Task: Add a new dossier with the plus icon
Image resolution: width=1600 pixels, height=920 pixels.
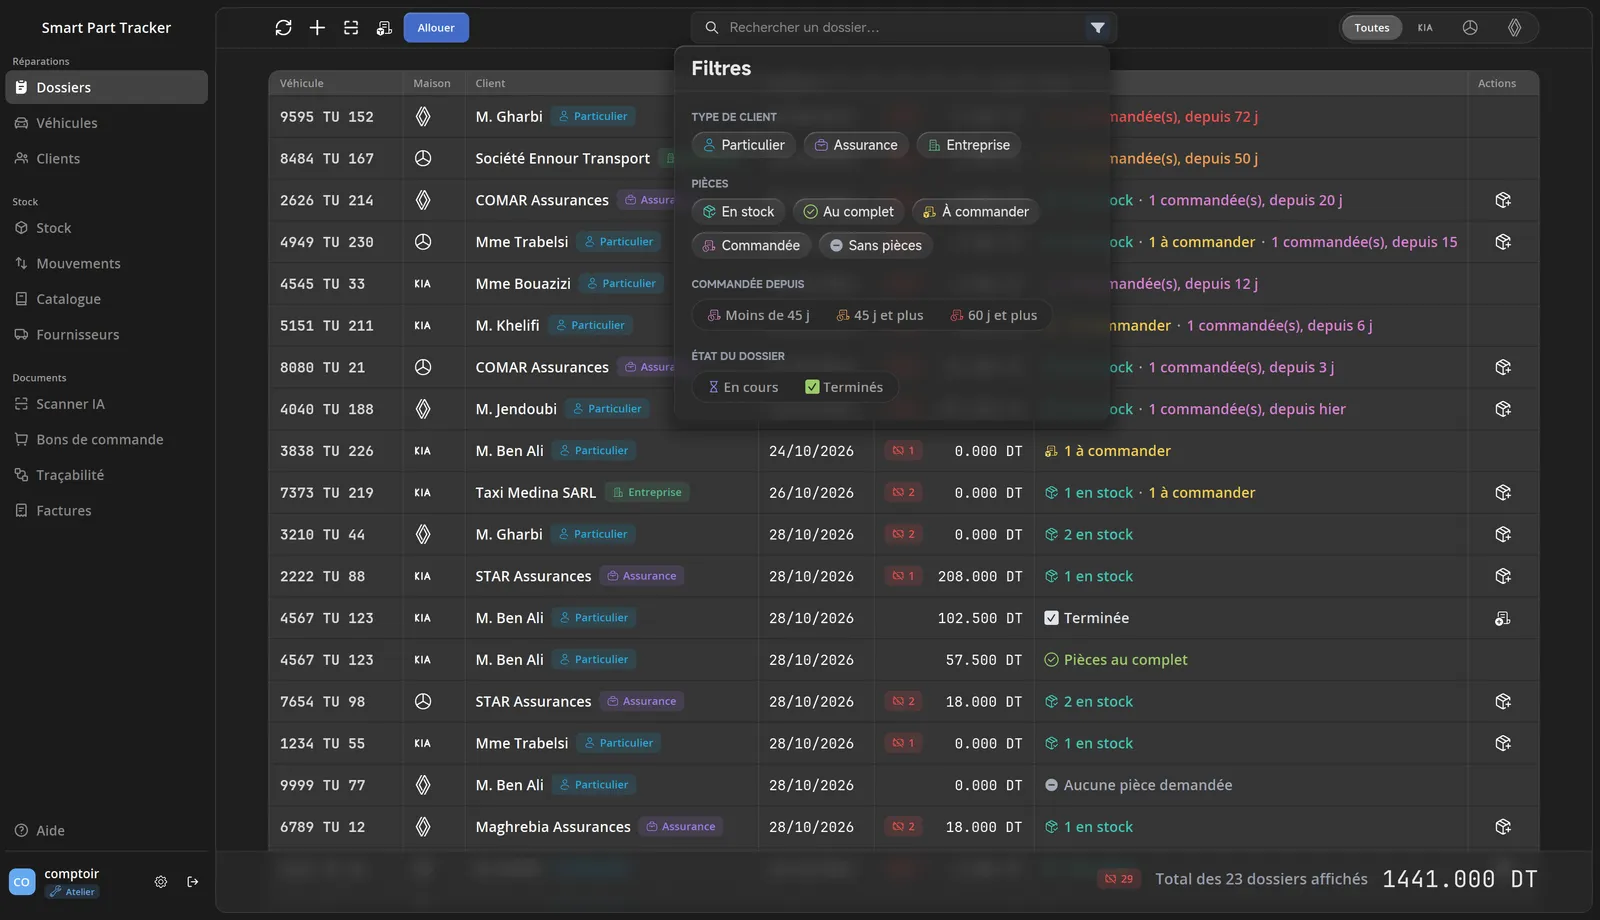Action: tap(317, 28)
